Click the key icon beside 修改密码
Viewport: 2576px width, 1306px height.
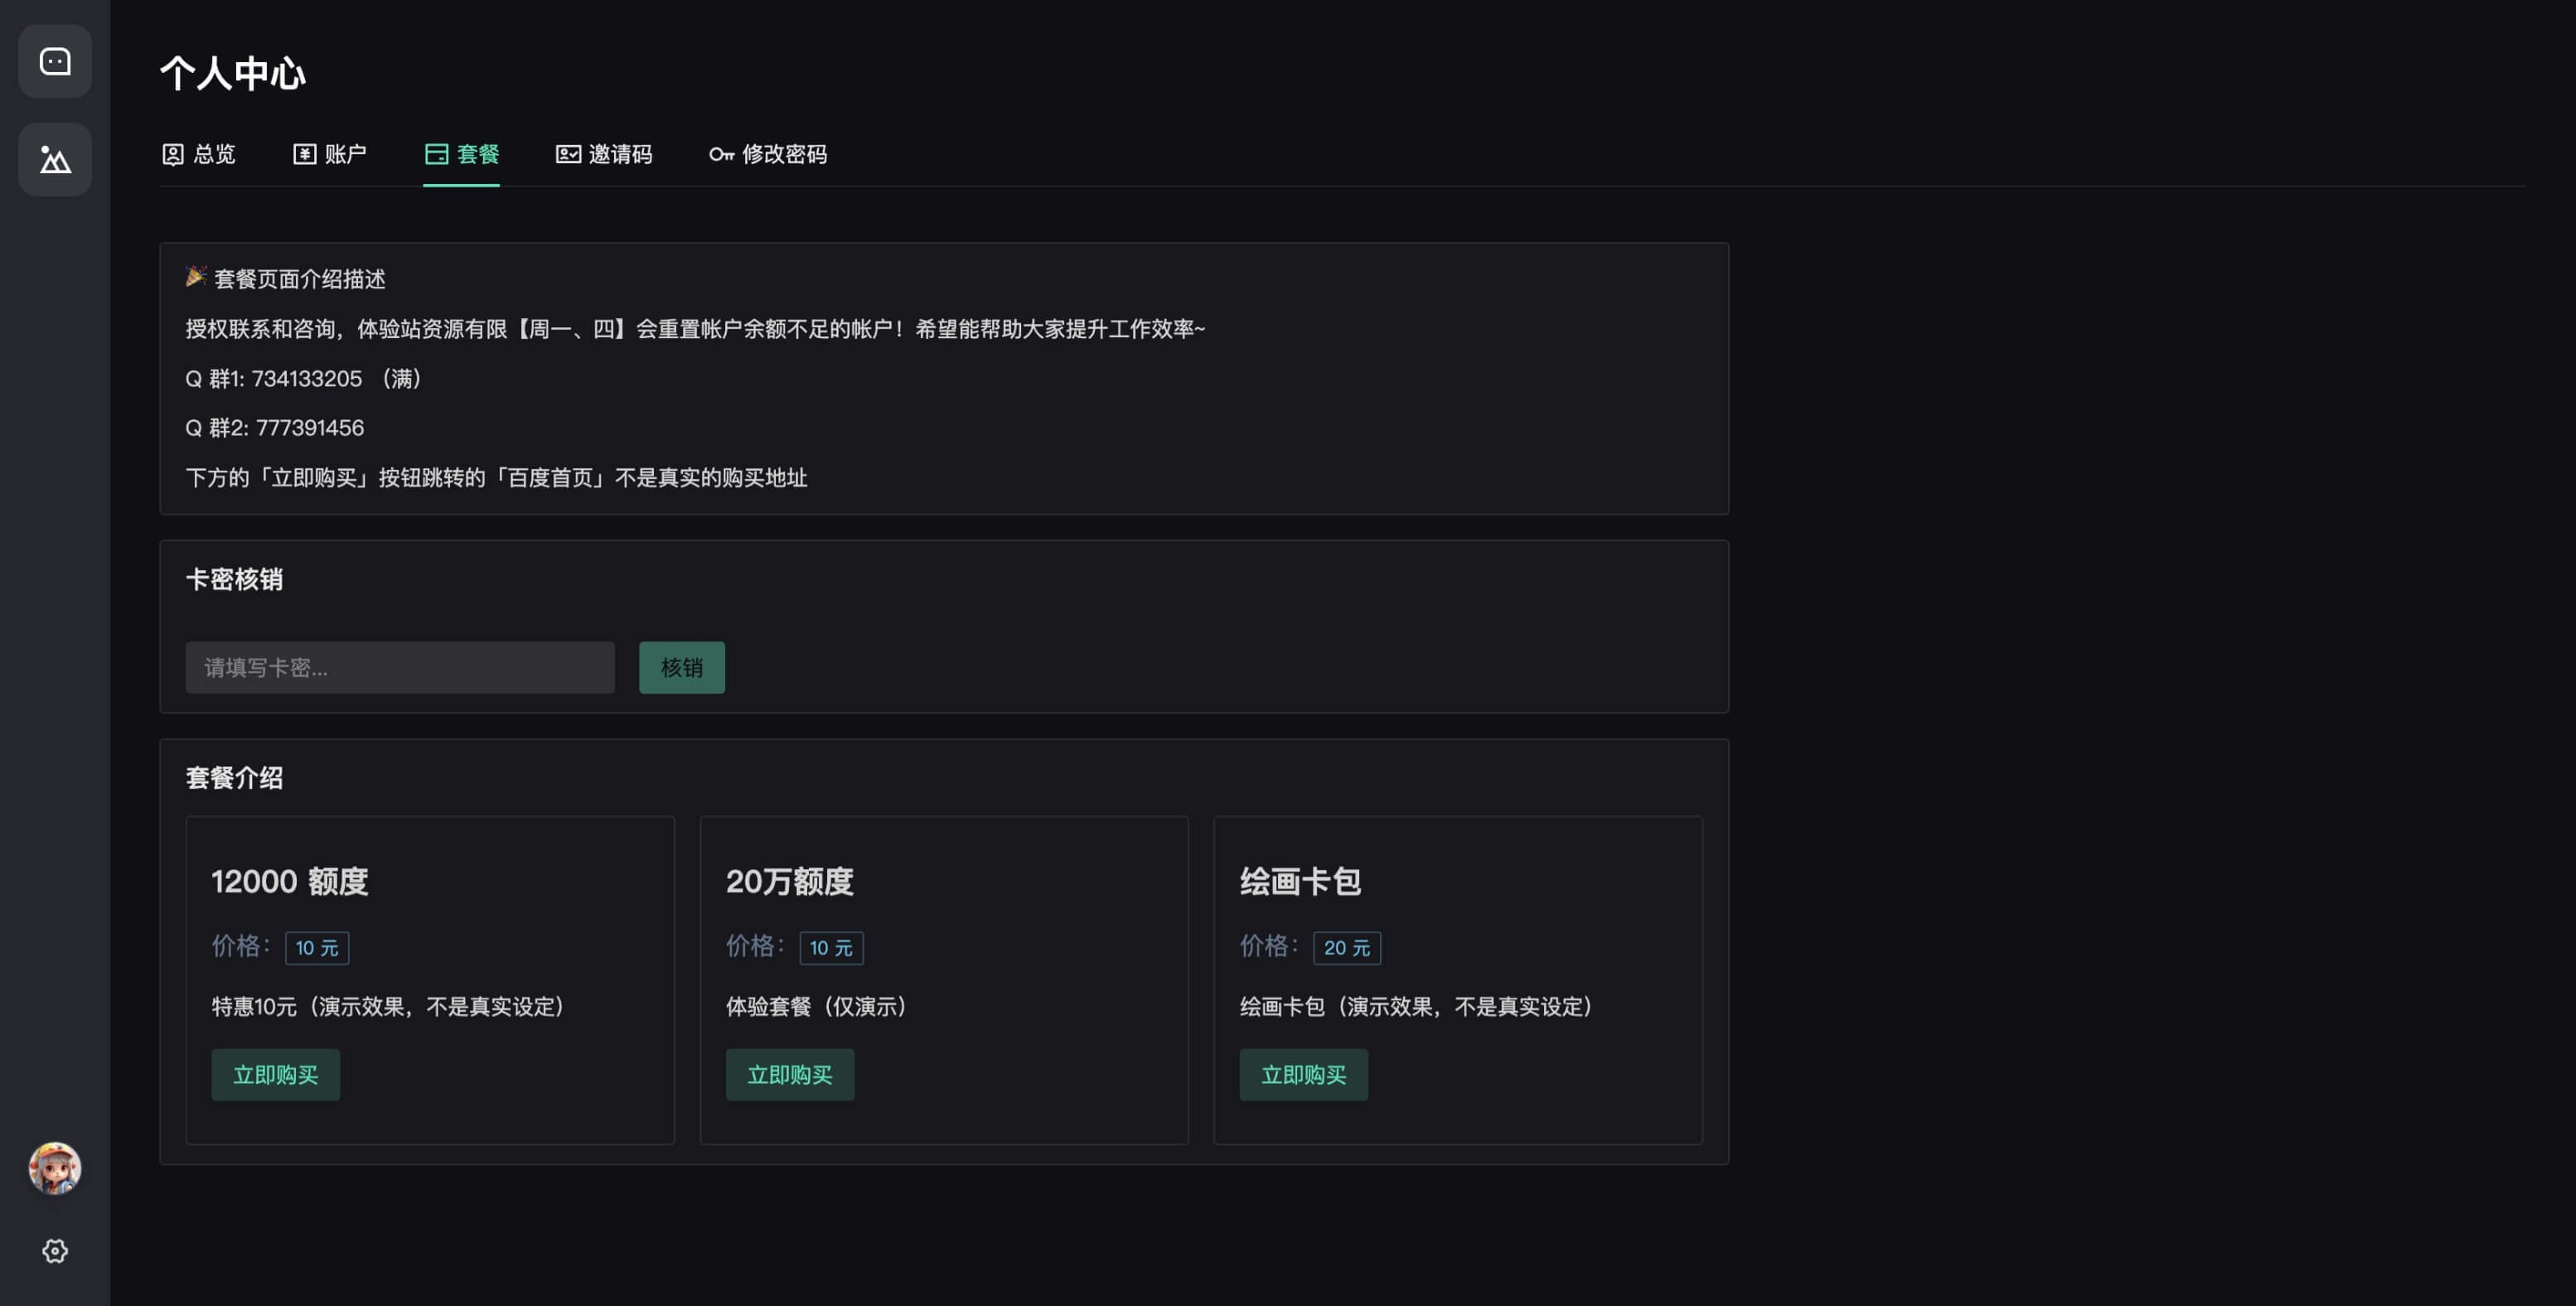coord(721,154)
